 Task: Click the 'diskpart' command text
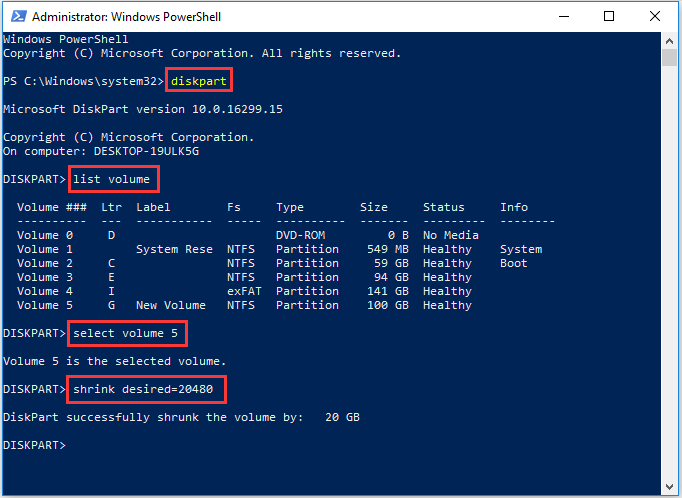[199, 81]
